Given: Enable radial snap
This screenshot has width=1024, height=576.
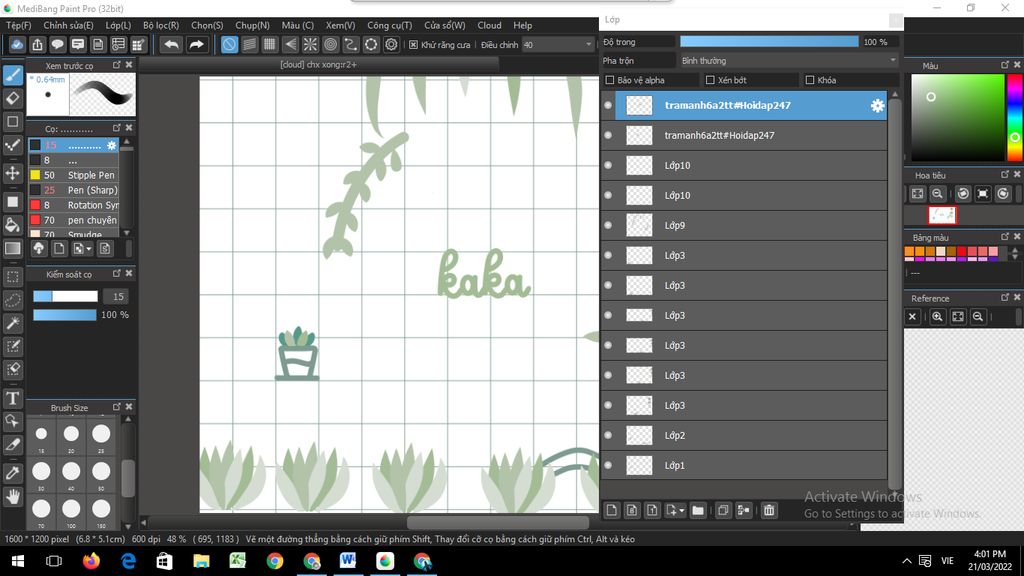Looking at the screenshot, I should (x=310, y=44).
